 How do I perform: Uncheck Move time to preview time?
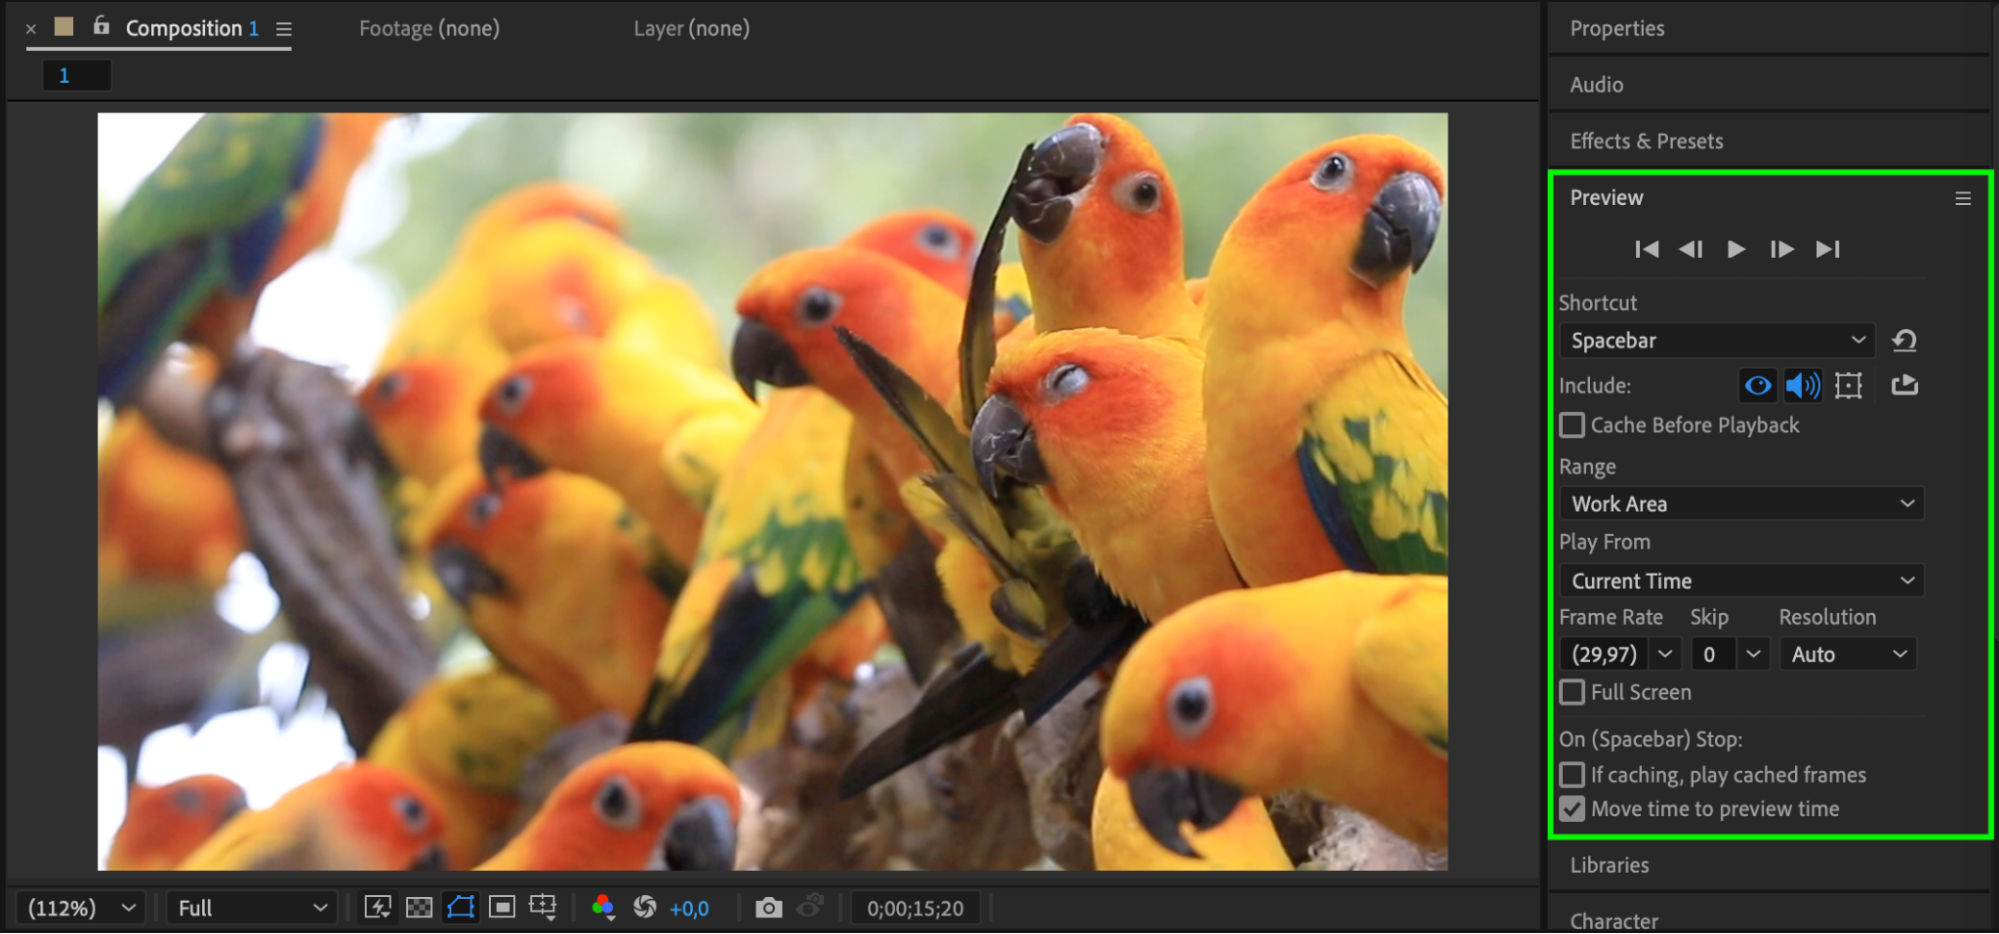pyautogui.click(x=1572, y=809)
